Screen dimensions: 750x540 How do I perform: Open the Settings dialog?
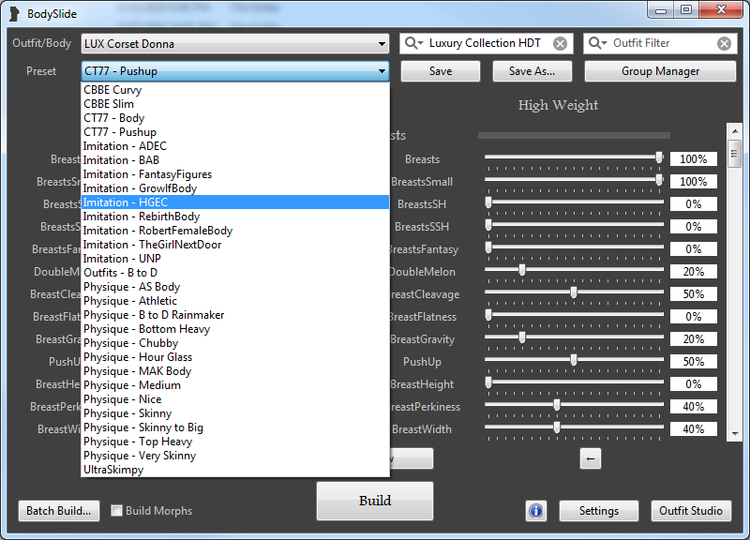[598, 511]
